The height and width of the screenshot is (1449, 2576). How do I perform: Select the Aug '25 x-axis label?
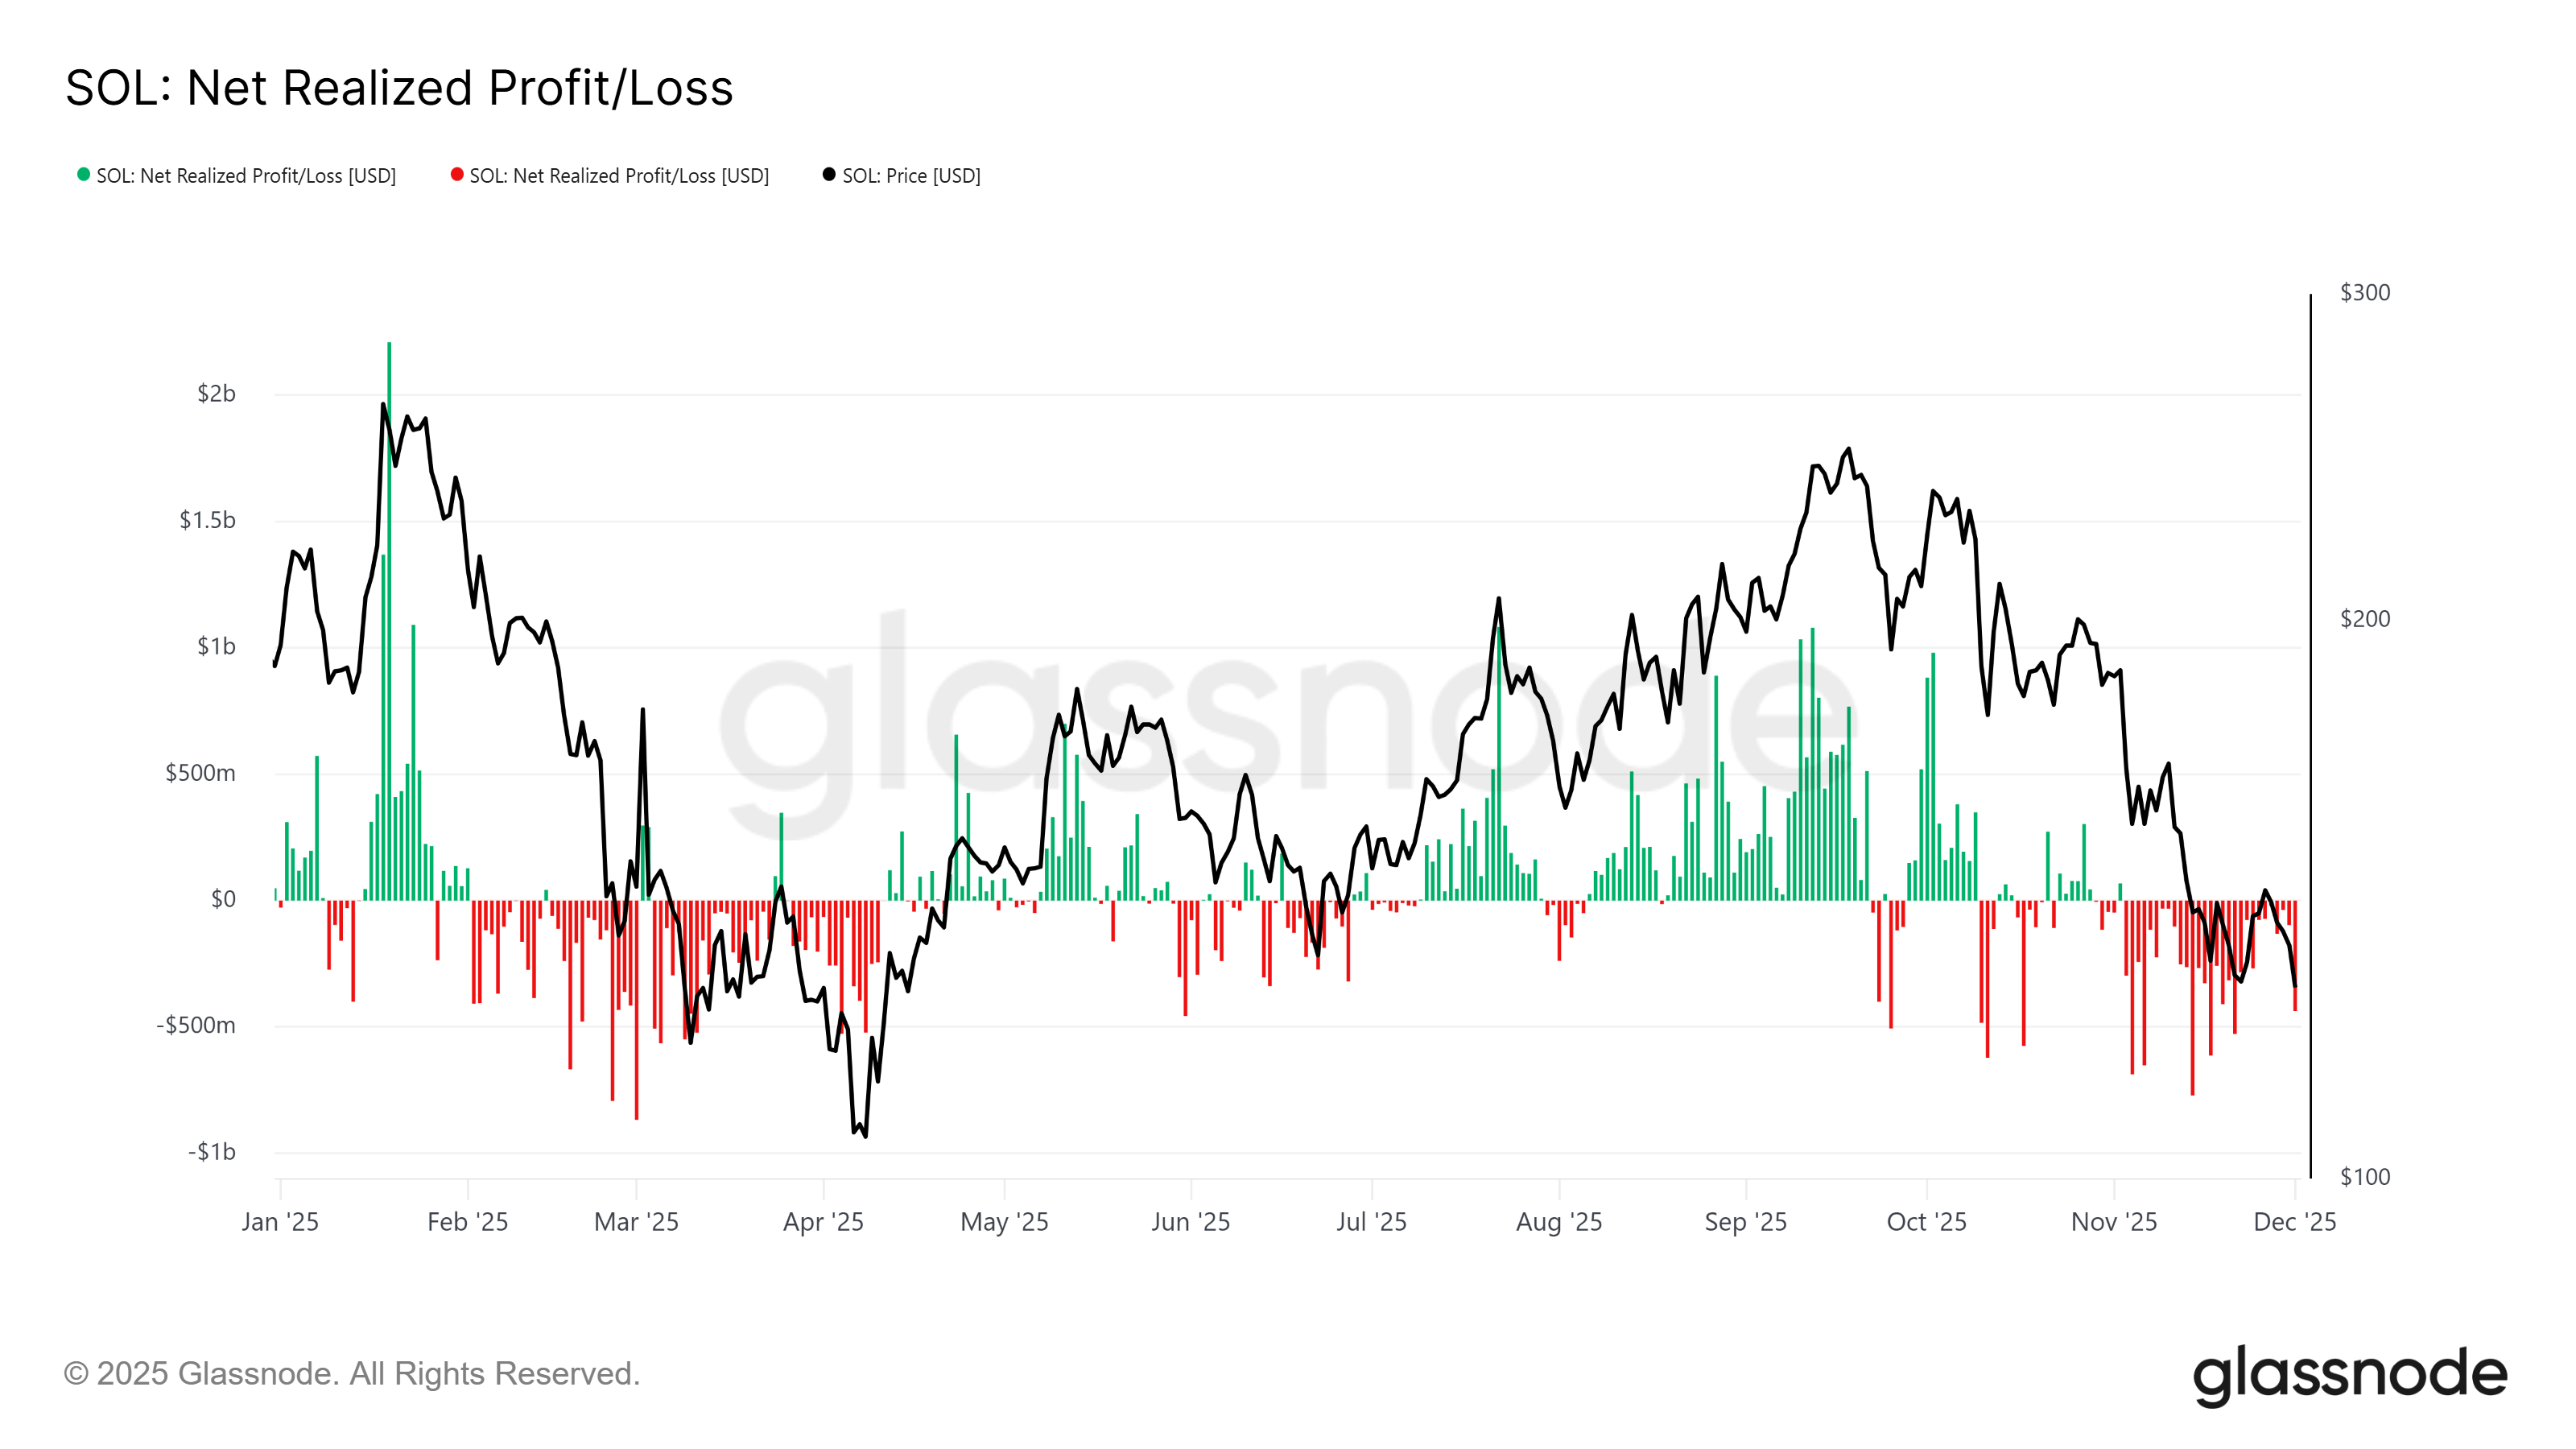click(x=1559, y=1221)
